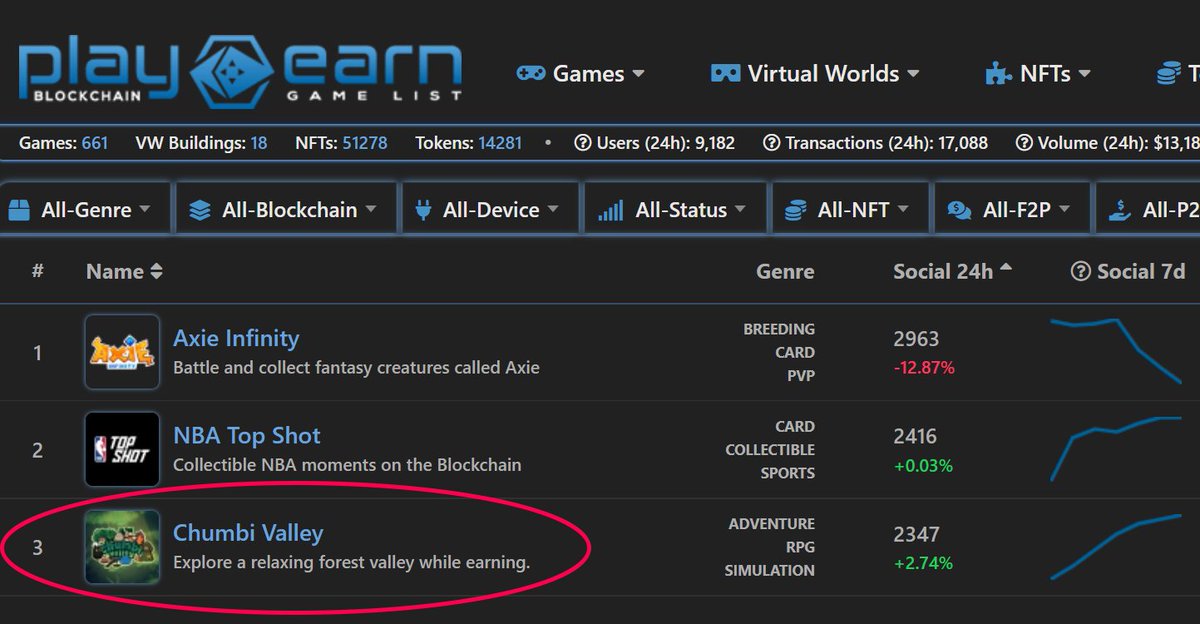Sort by Name using the sort arrows
Screen dimensions: 1200x624
coord(156,272)
